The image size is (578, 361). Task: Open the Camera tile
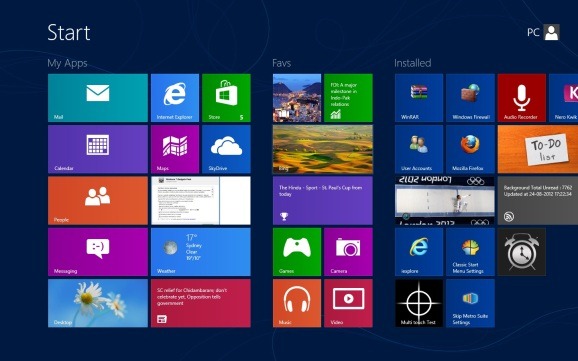coord(348,252)
